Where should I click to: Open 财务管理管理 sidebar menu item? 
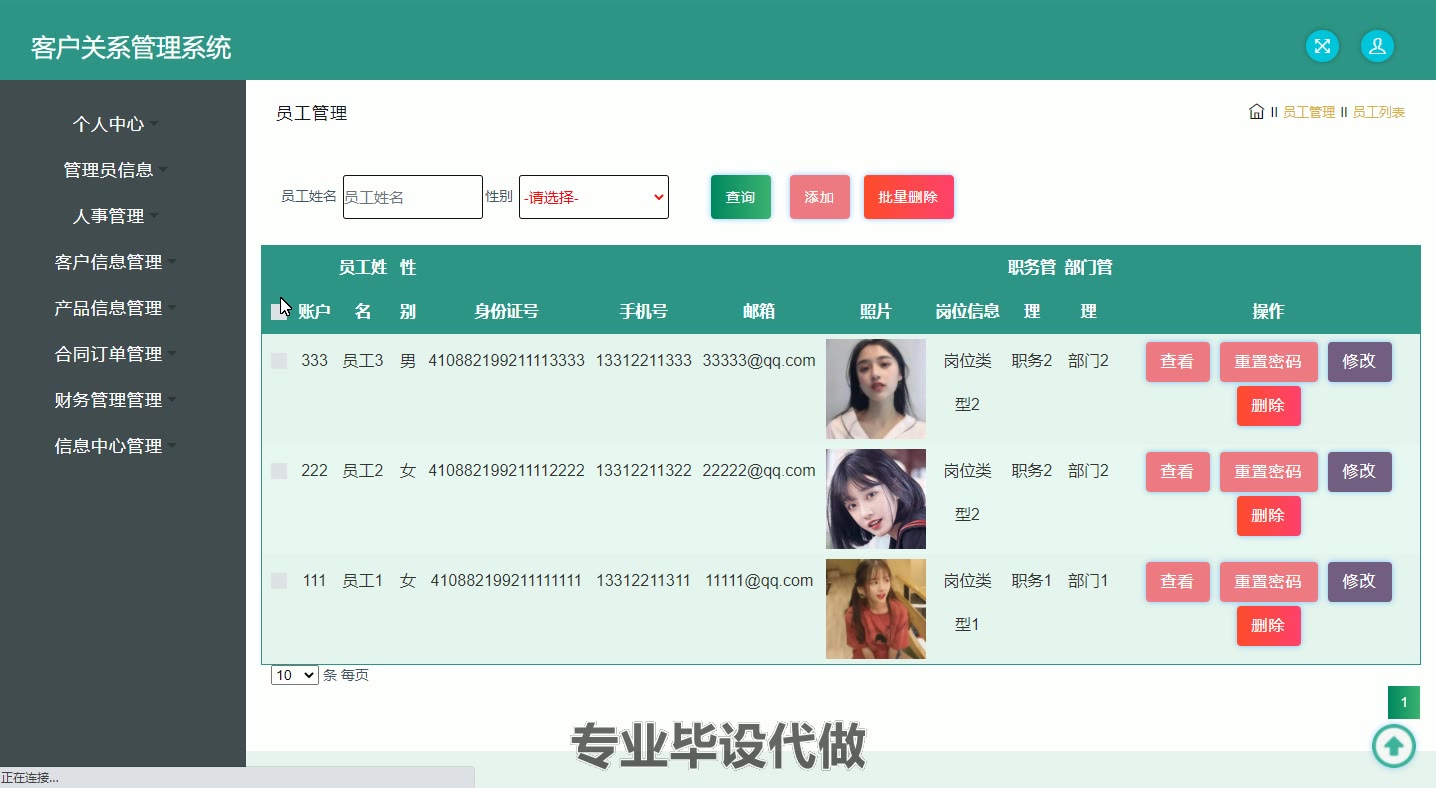(109, 400)
